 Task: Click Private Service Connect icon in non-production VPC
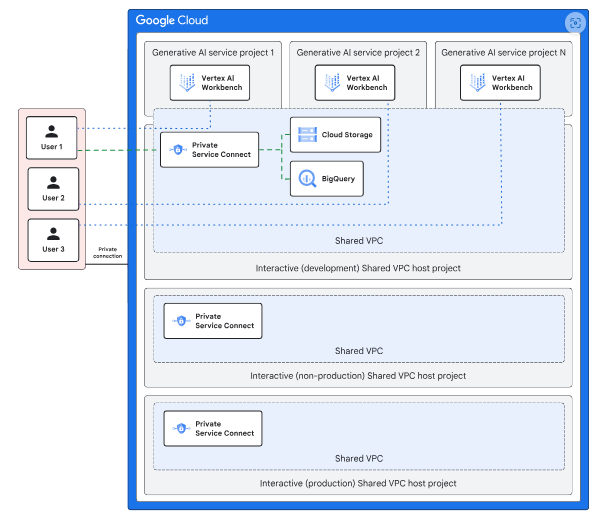tap(181, 321)
